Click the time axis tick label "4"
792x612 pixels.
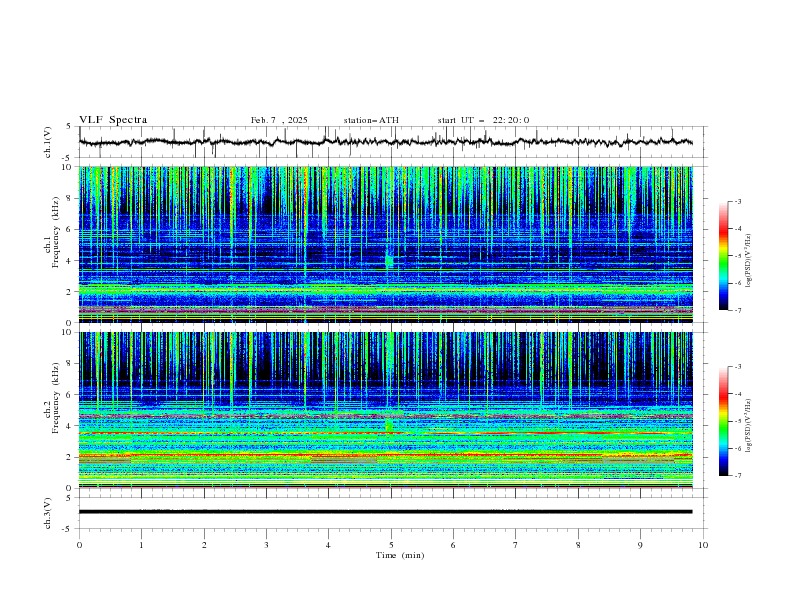click(x=328, y=545)
